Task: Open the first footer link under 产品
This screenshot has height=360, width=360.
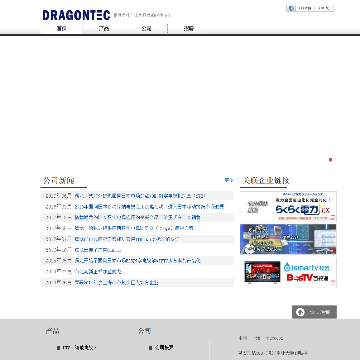Action: click(x=77, y=348)
